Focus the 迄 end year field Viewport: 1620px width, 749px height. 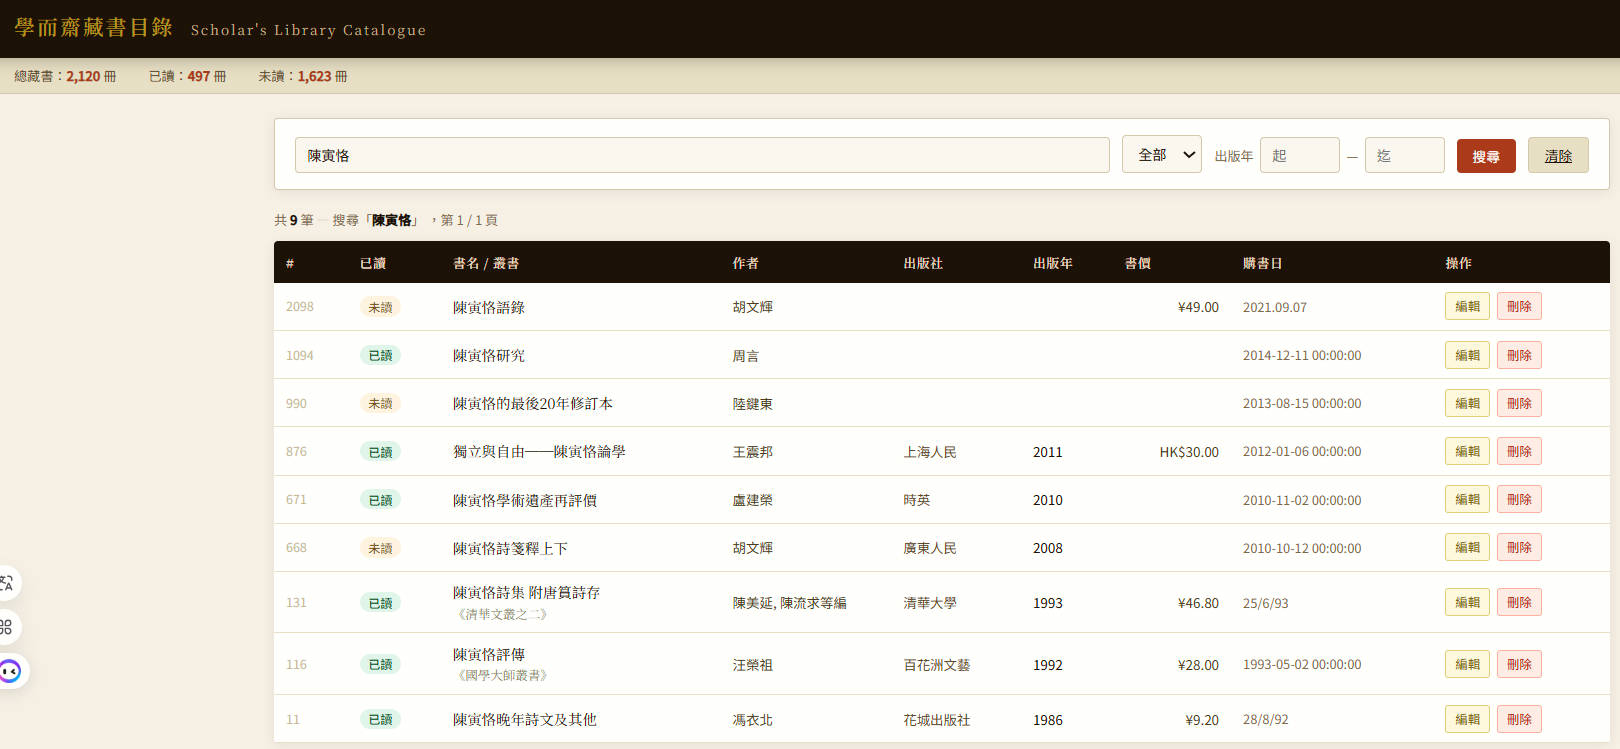coord(1404,155)
